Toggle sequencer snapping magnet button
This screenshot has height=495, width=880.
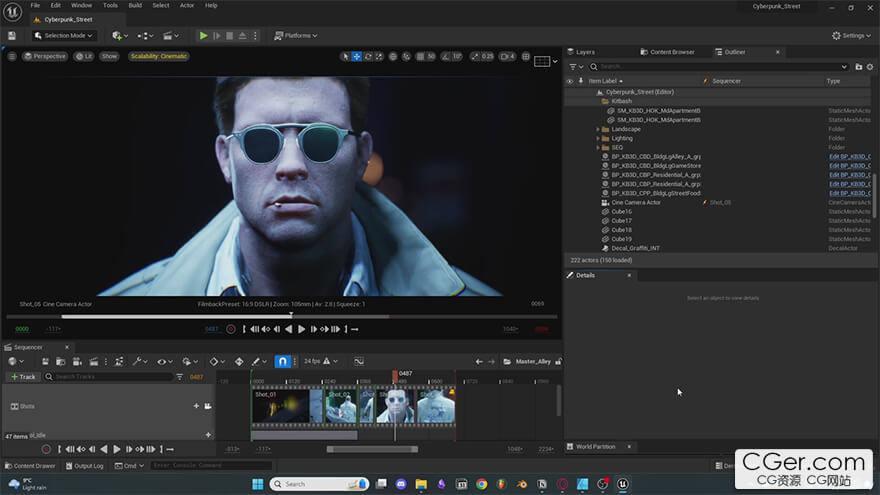click(x=282, y=361)
